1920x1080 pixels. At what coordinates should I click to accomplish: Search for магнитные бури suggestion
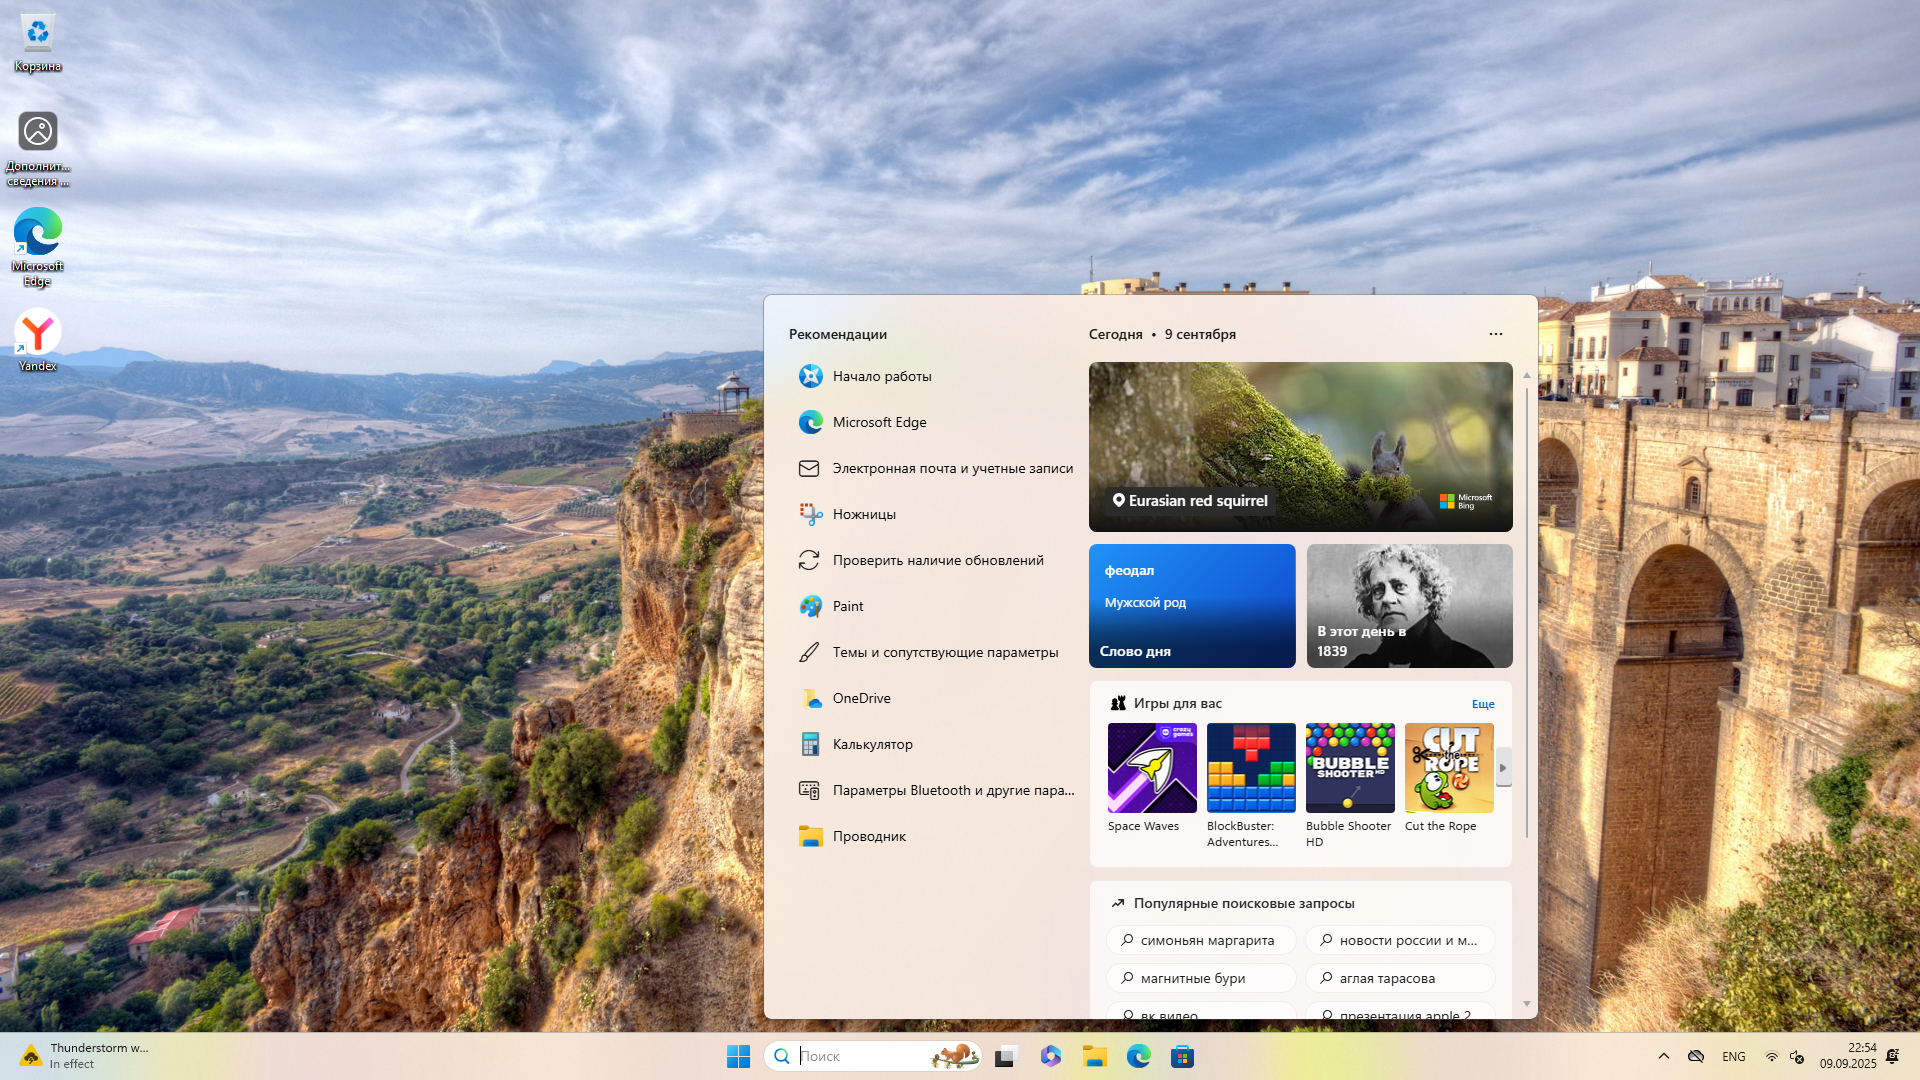(1200, 978)
